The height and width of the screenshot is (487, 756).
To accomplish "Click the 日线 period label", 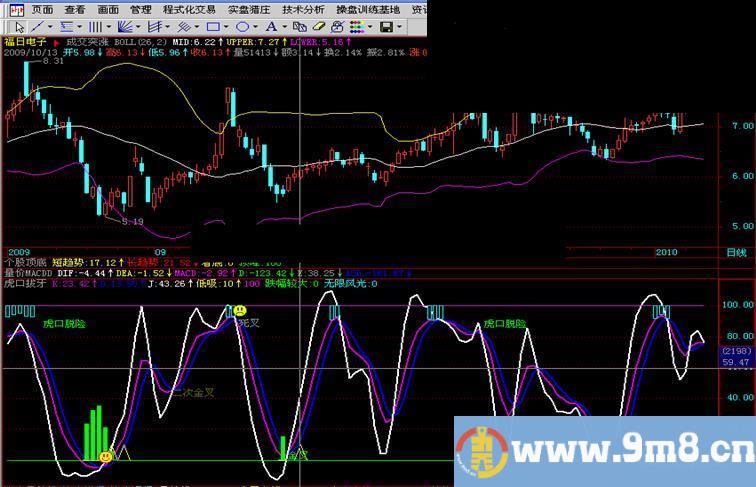I will [735, 253].
